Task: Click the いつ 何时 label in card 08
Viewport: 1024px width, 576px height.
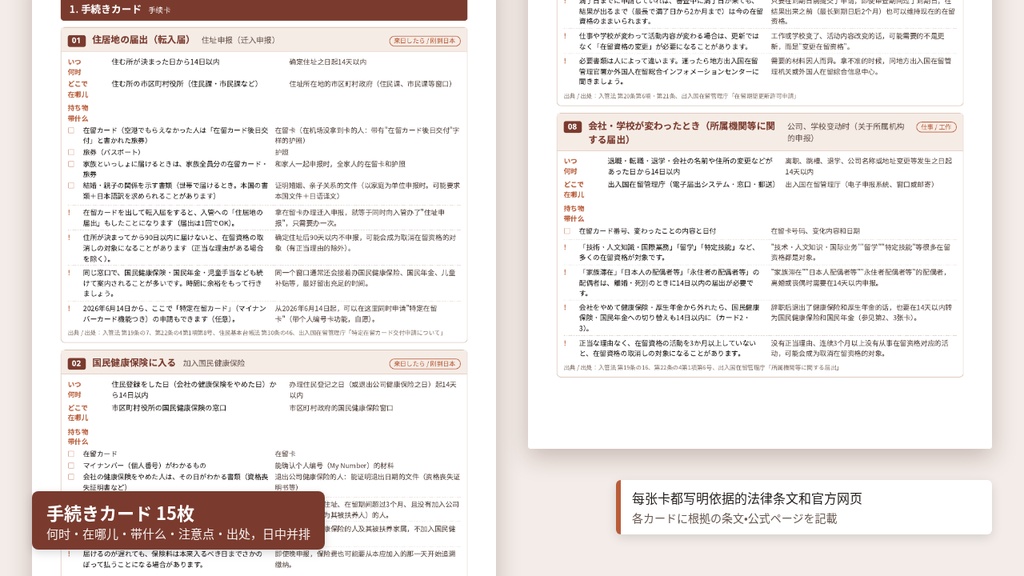Action: tap(571, 166)
